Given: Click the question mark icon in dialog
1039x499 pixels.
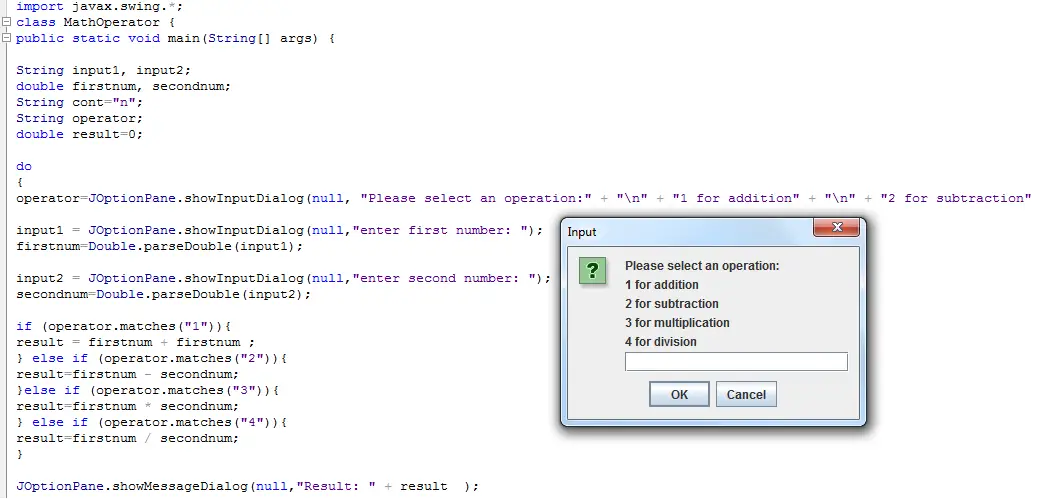Looking at the screenshot, I should pyautogui.click(x=592, y=271).
